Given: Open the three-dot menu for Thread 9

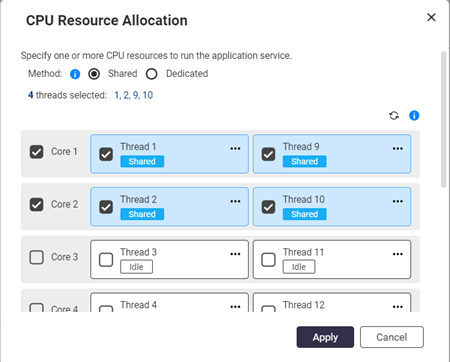Looking at the screenshot, I should (398, 149).
